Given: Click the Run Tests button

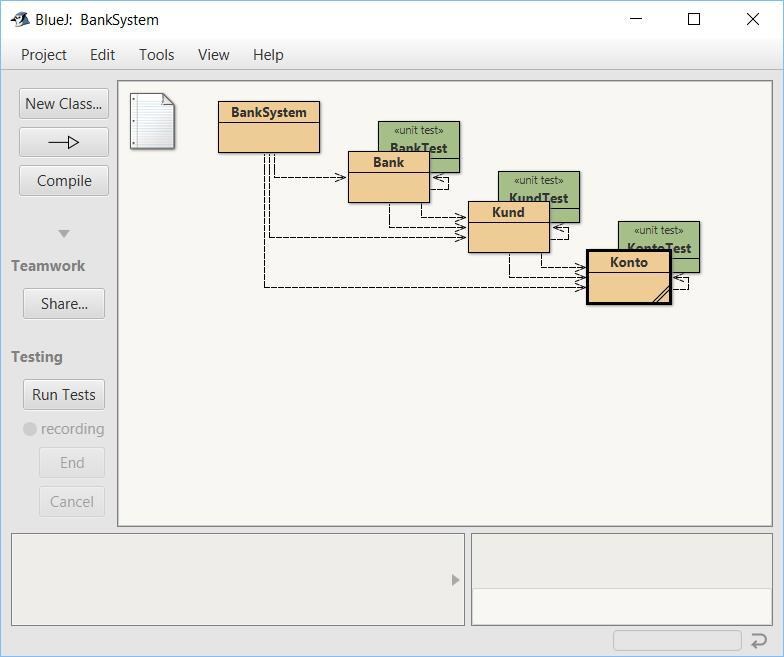Looking at the screenshot, I should [x=64, y=395].
